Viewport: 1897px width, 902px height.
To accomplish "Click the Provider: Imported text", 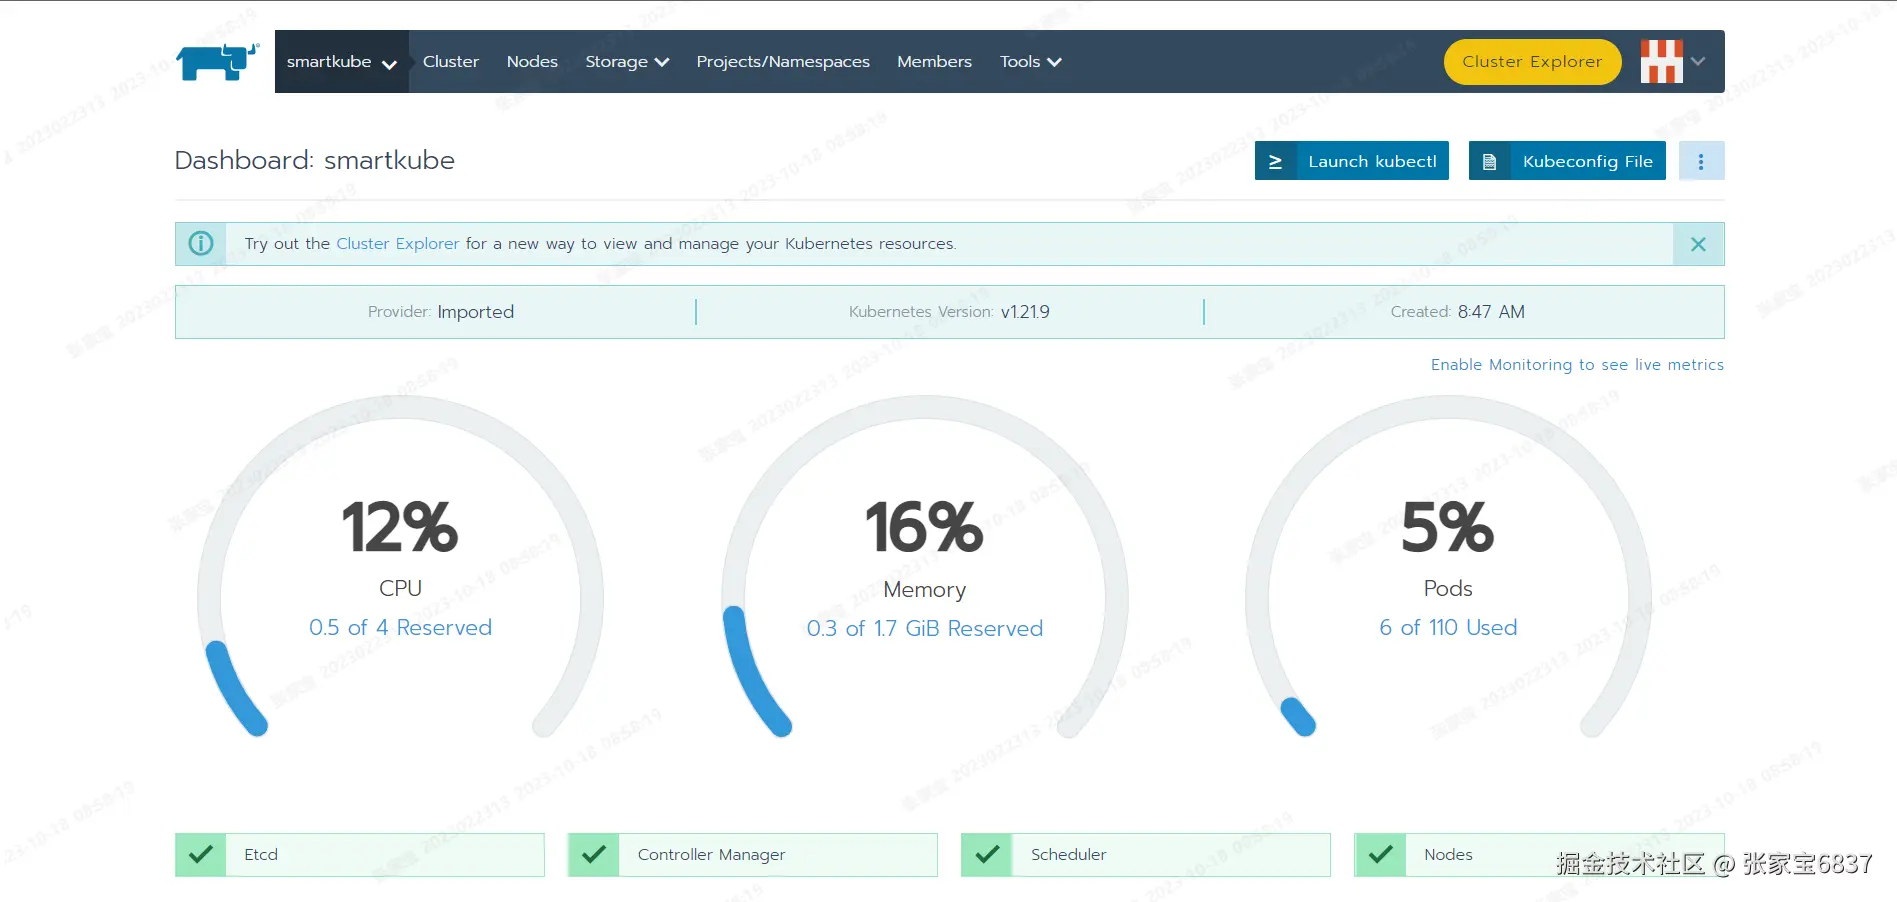I will [x=441, y=312].
